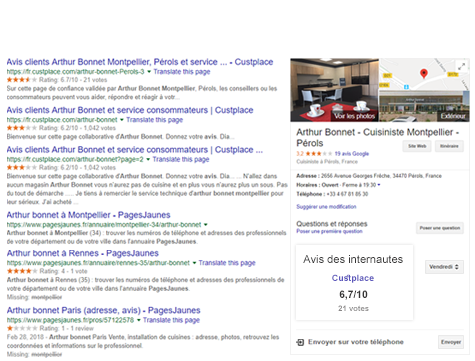475x361 pixels.
Task: Click the 'Envoyer' button
Action: click(x=451, y=342)
